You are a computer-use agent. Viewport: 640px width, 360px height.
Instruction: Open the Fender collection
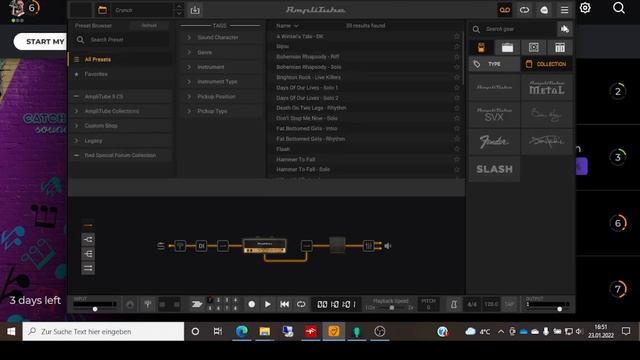tap(494, 141)
